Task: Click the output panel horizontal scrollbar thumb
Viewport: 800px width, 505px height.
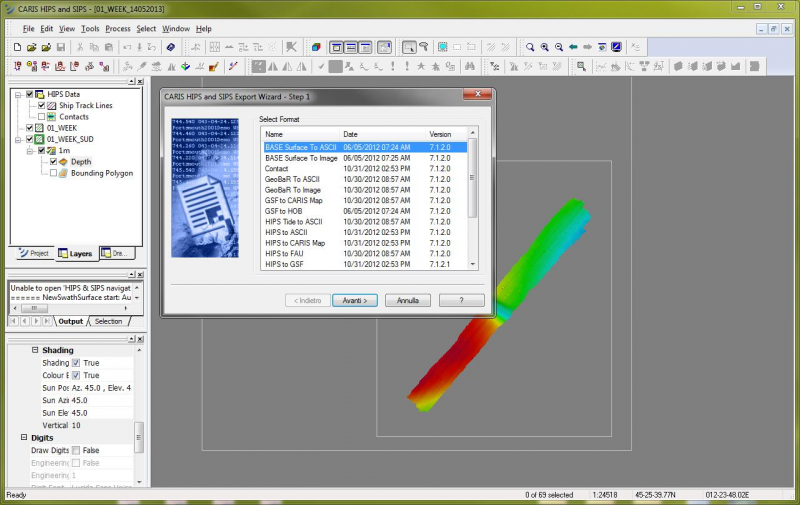Action: click(x=34, y=309)
